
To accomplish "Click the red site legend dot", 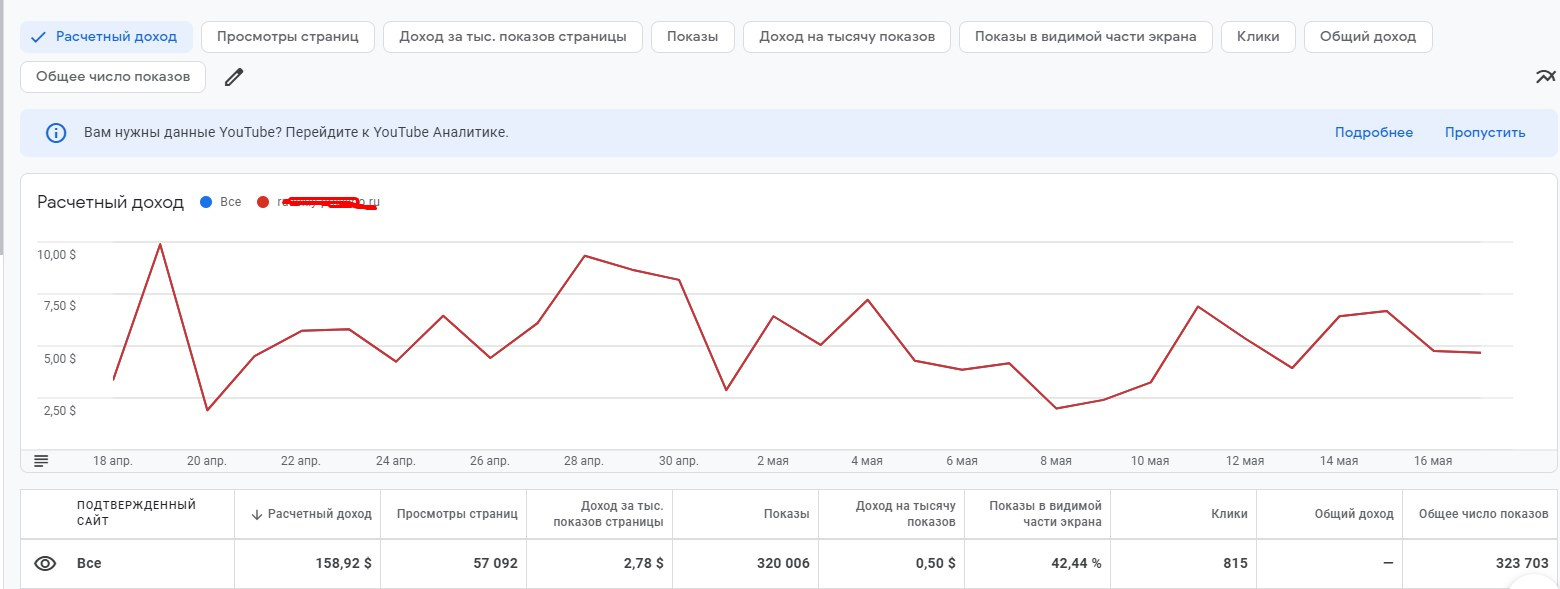I will coord(263,202).
